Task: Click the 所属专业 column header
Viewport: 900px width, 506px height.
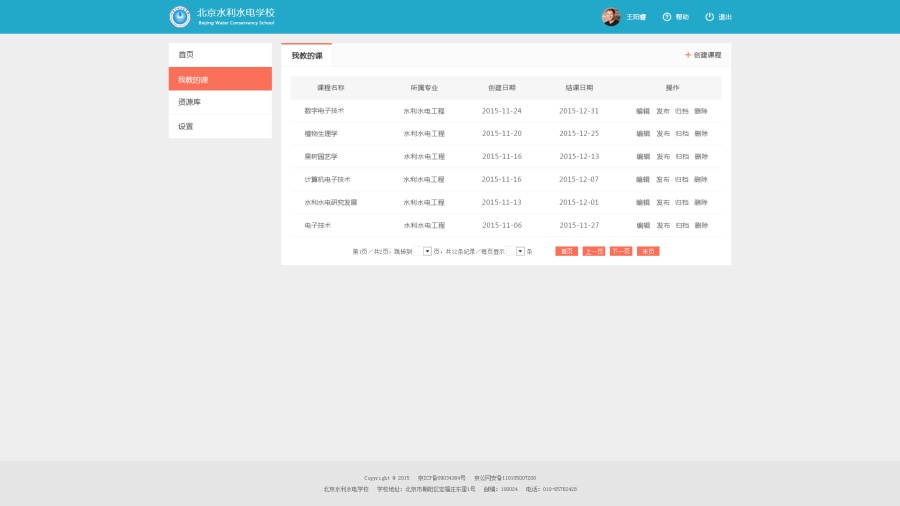Action: 424,88
